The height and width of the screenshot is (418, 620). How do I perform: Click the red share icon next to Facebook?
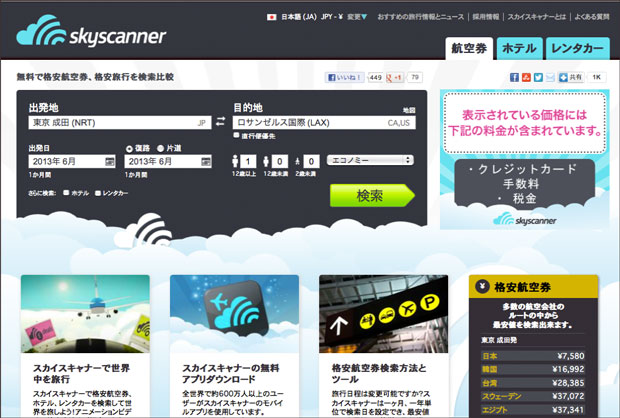pos(526,77)
